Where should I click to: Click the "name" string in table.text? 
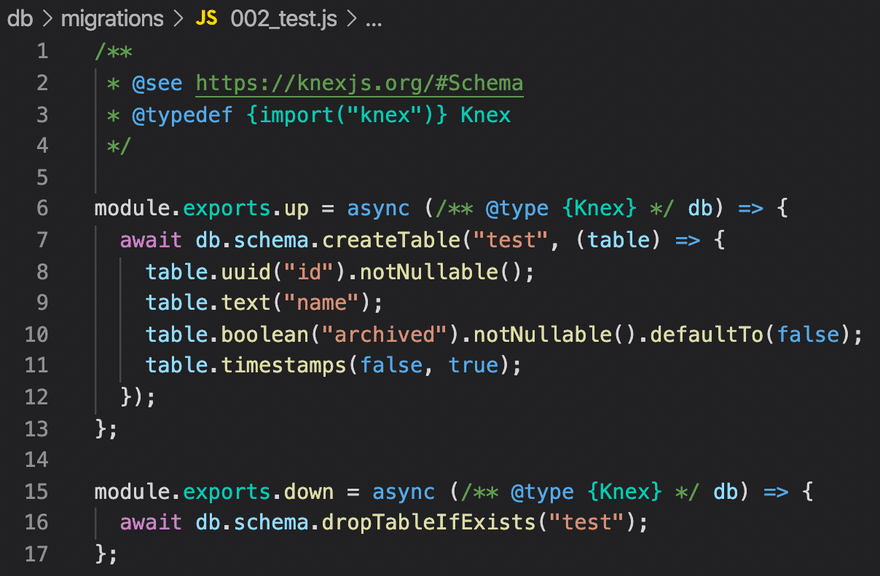point(321,302)
